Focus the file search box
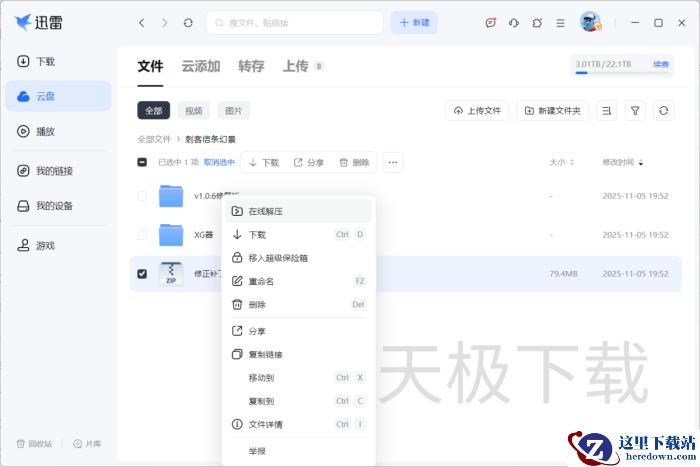 click(x=295, y=23)
